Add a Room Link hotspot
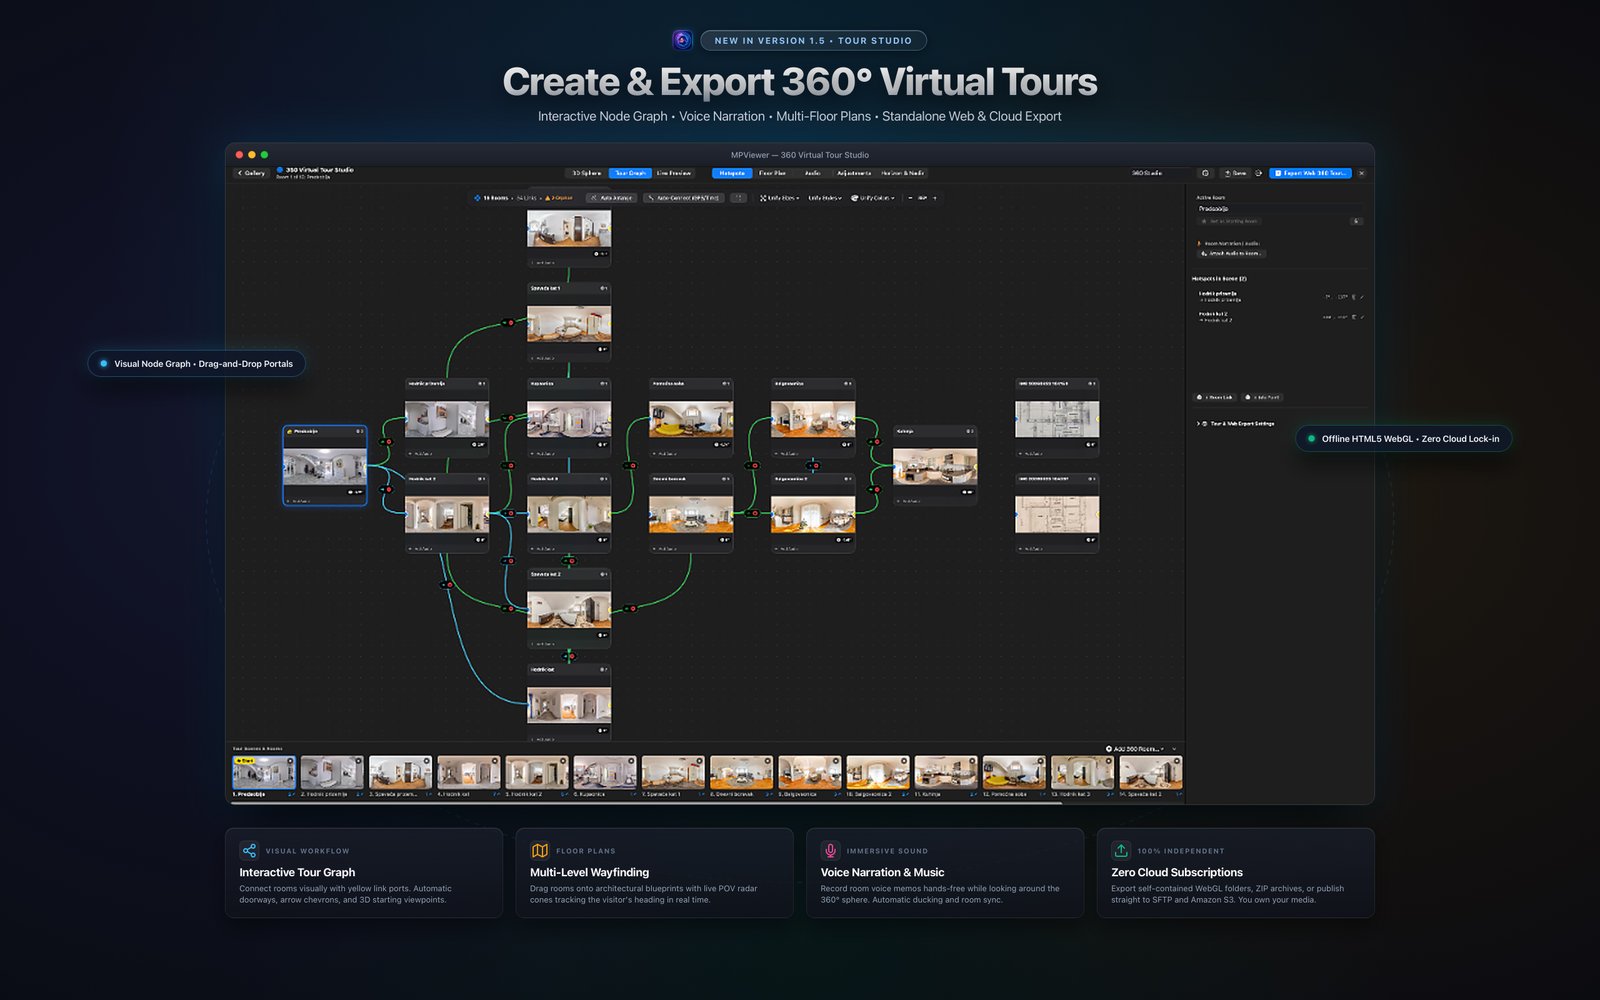The image size is (1600, 1000). [1215, 397]
